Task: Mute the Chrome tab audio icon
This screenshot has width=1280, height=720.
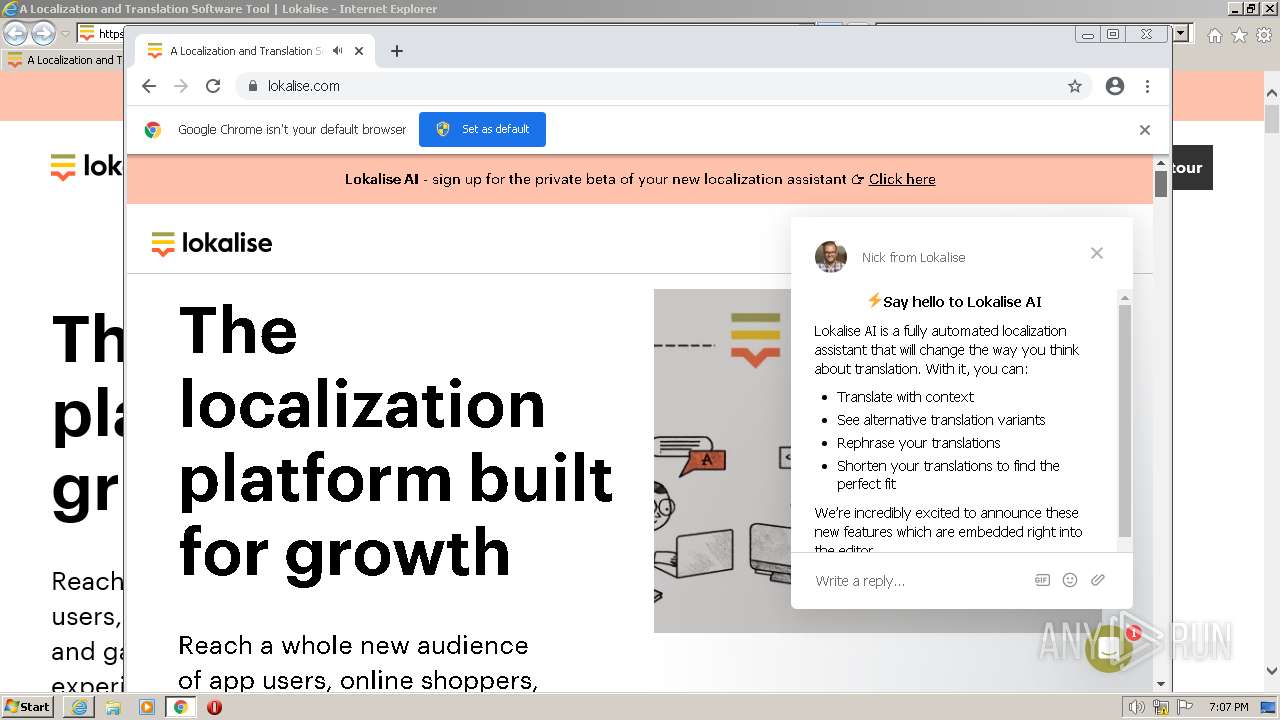Action: click(x=338, y=51)
